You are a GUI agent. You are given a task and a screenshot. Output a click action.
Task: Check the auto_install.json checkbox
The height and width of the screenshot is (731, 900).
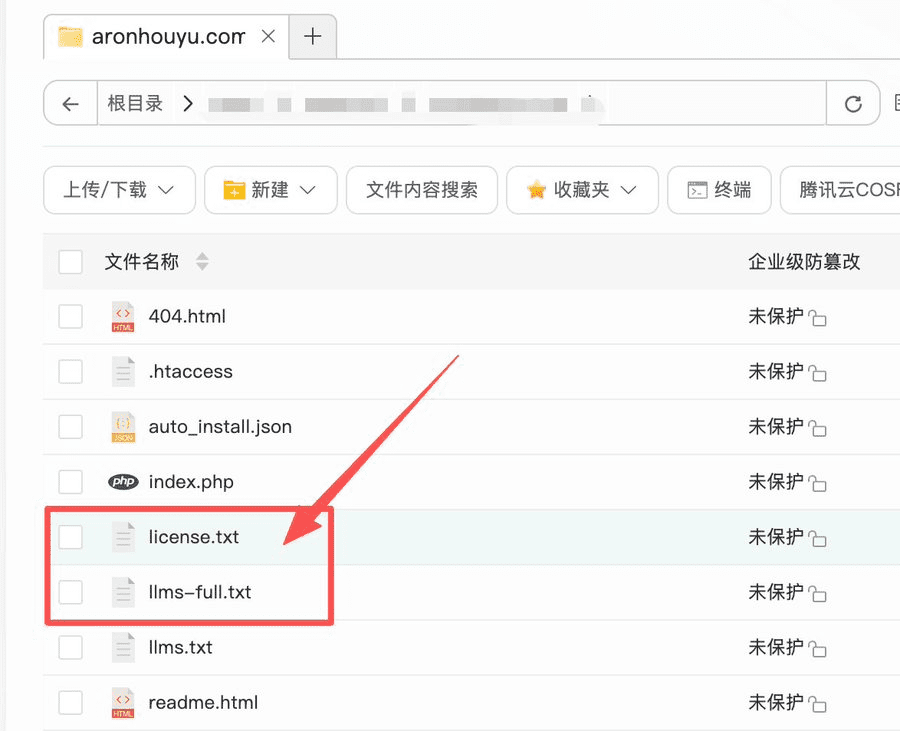71,427
